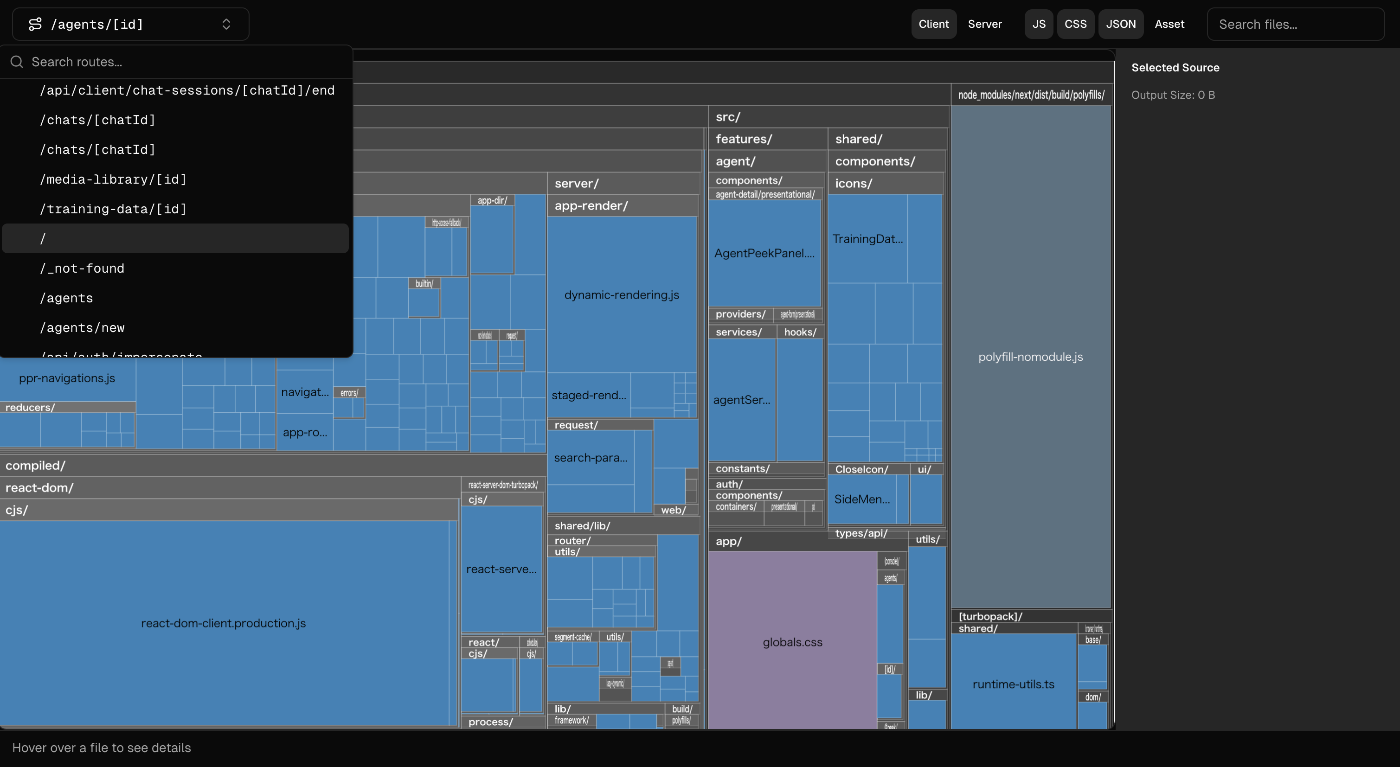The height and width of the screenshot is (767, 1400).
Task: Select the app-ro... block
Action: pyautogui.click(x=305, y=432)
